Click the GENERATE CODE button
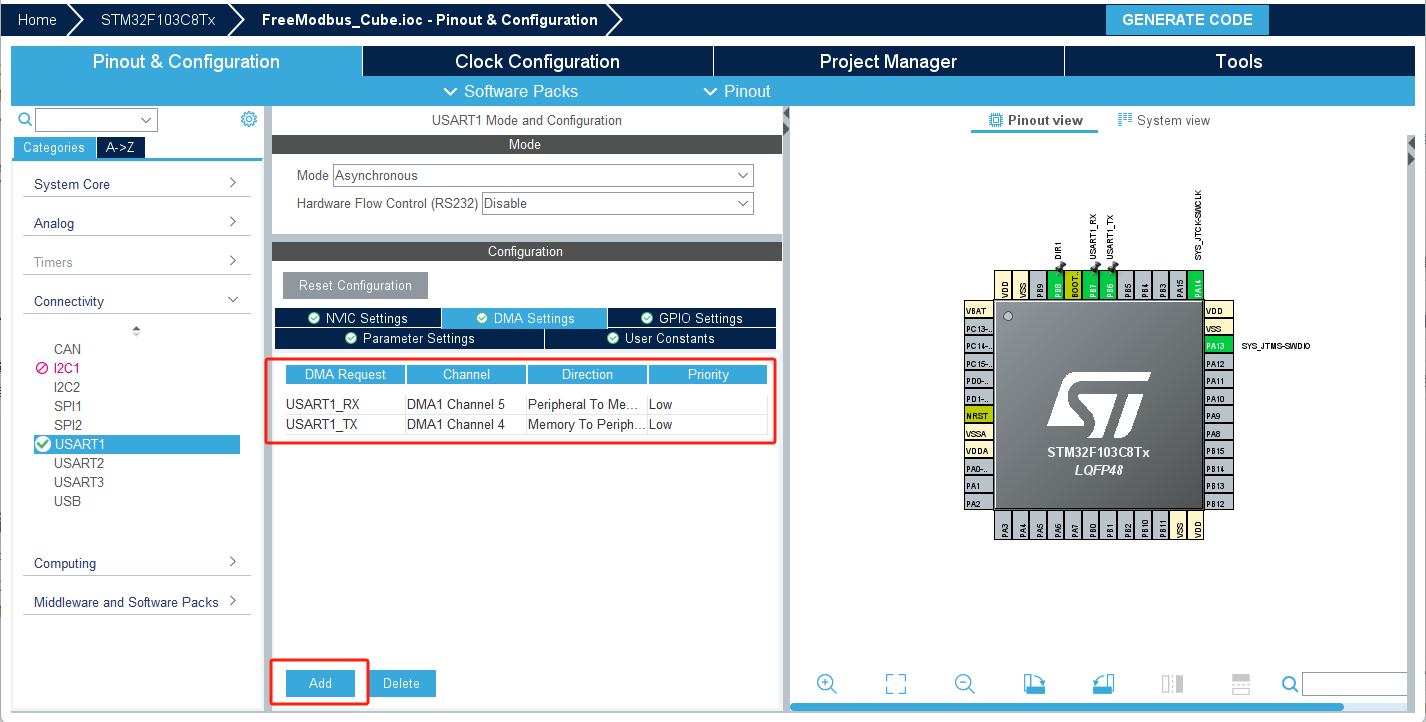Screen dimensions: 1426x722 pyautogui.click(x=1187, y=20)
